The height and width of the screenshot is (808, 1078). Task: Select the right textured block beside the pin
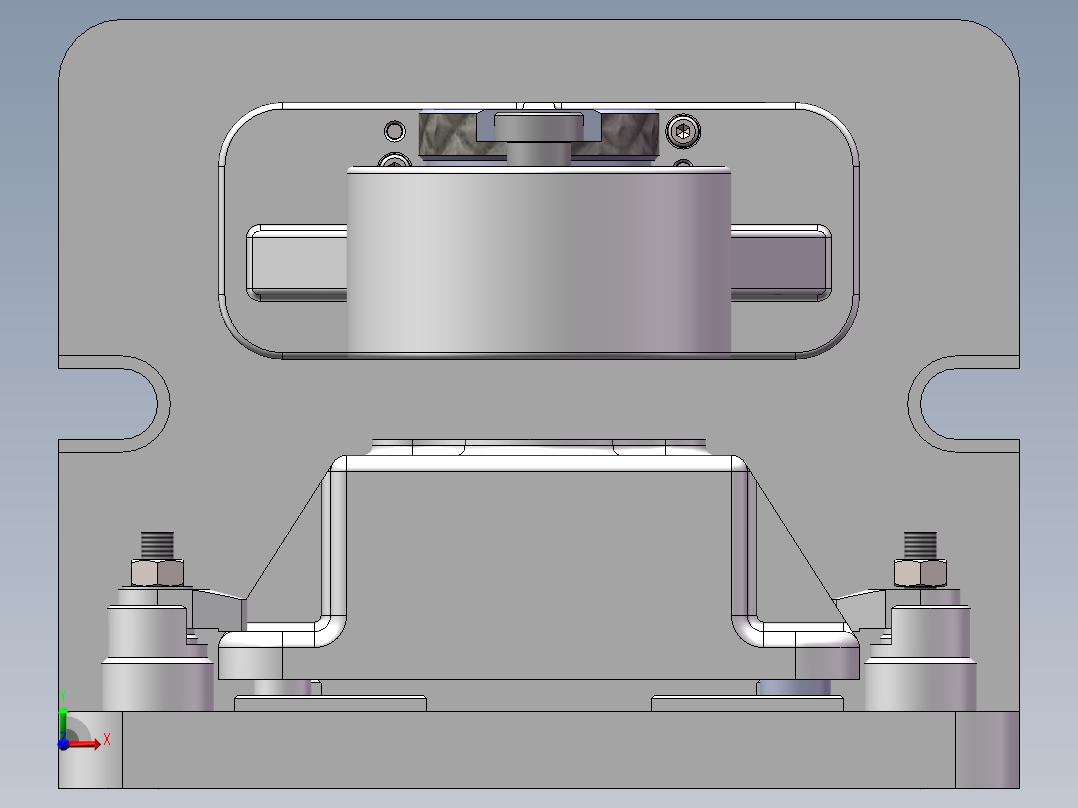[x=630, y=135]
